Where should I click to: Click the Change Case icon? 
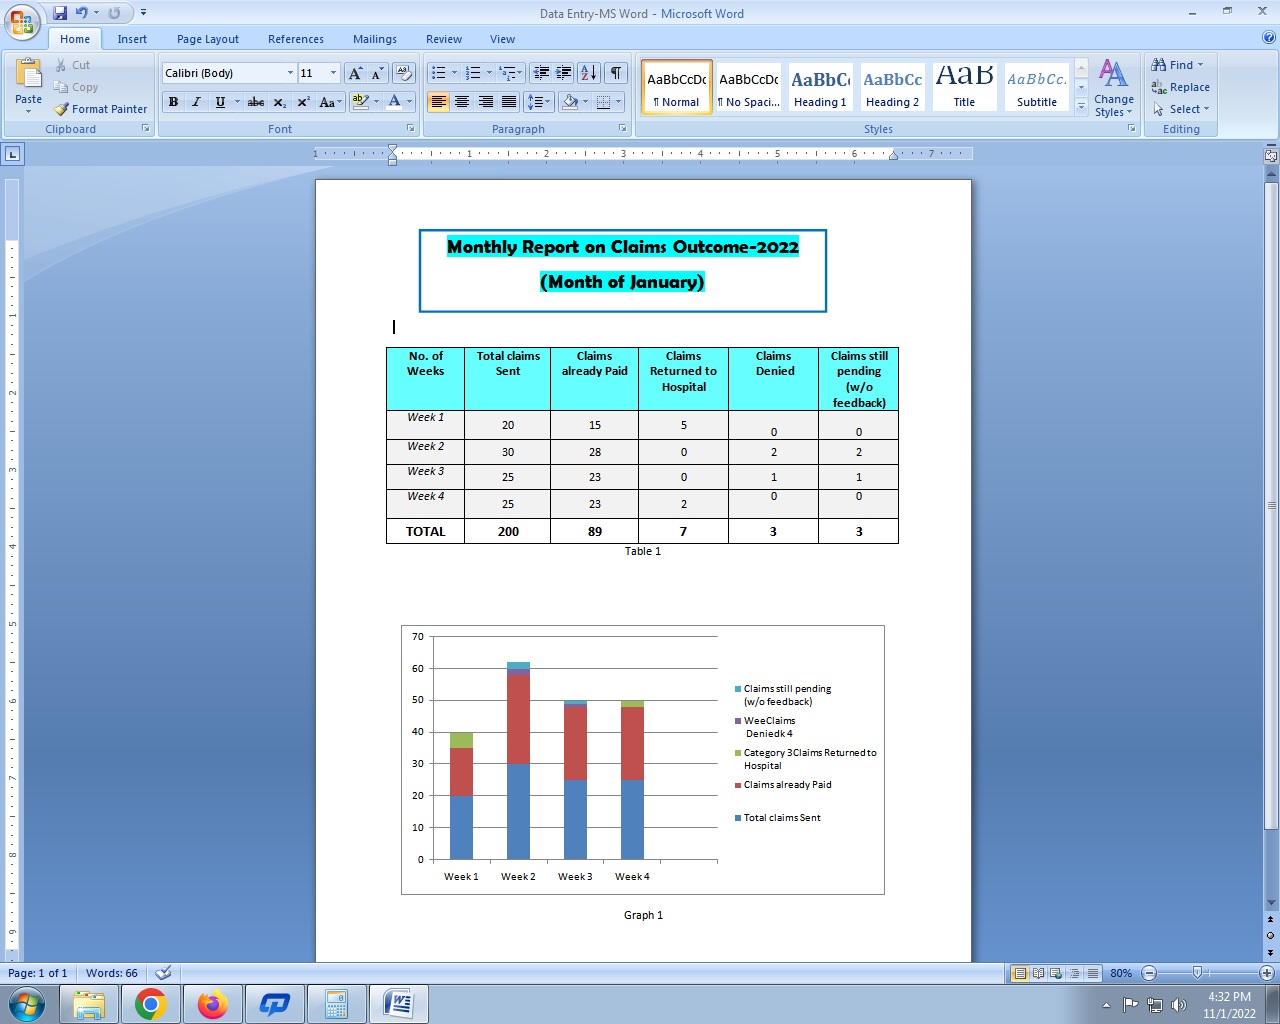(x=330, y=102)
